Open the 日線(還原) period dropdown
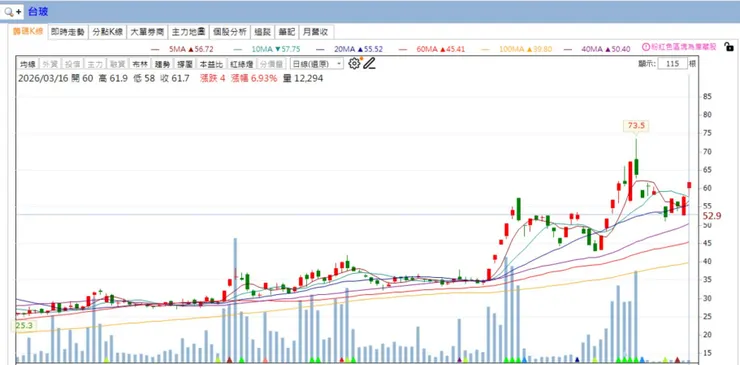The width and height of the screenshot is (740, 365). pyautogui.click(x=316, y=64)
